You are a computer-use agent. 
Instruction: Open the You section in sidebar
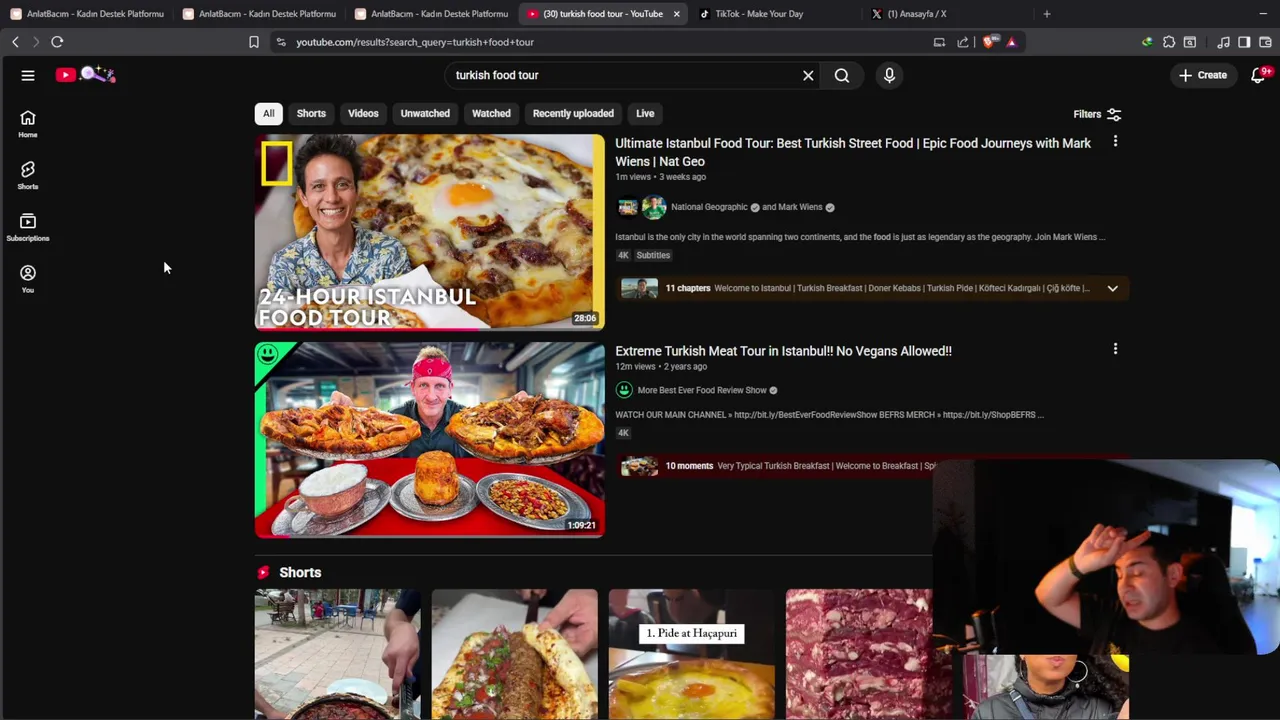pos(28,279)
